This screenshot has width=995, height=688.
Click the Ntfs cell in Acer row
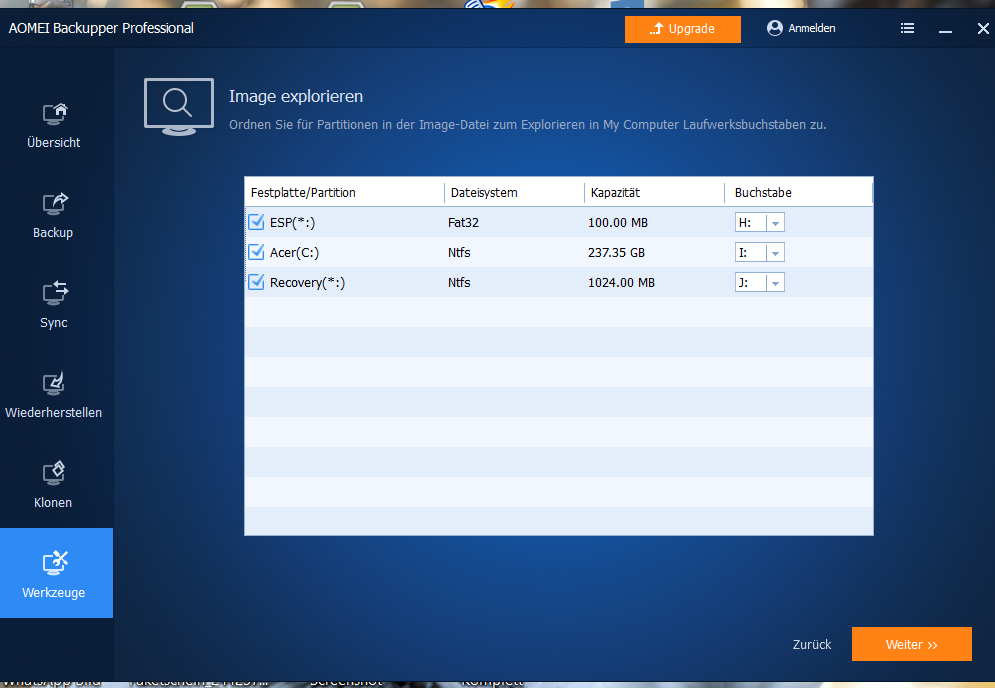[x=459, y=253]
